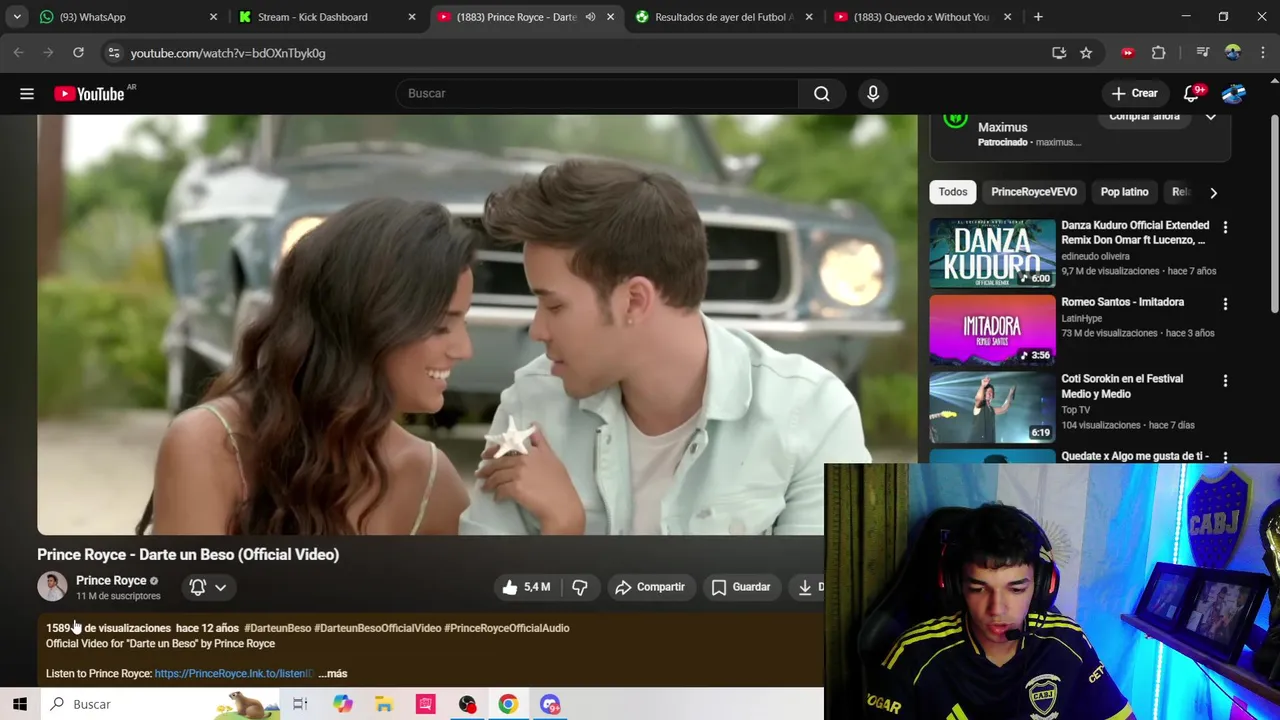Viewport: 1280px width, 720px height.
Task: Toggle subscription notification bell for Prince Royce
Action: pos(198,588)
